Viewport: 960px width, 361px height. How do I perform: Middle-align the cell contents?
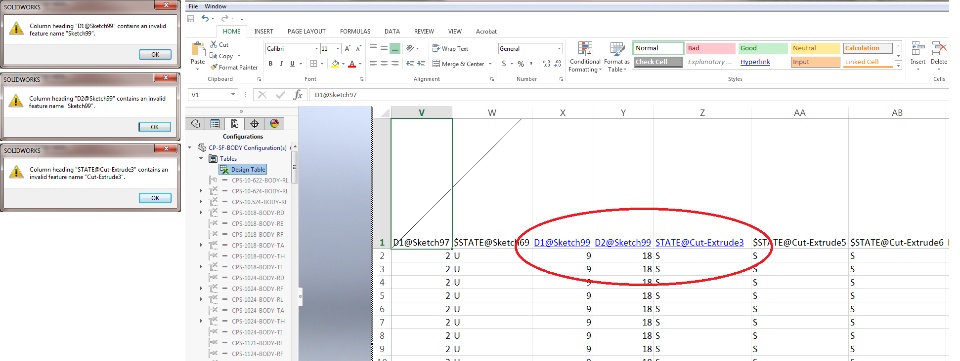pos(384,48)
